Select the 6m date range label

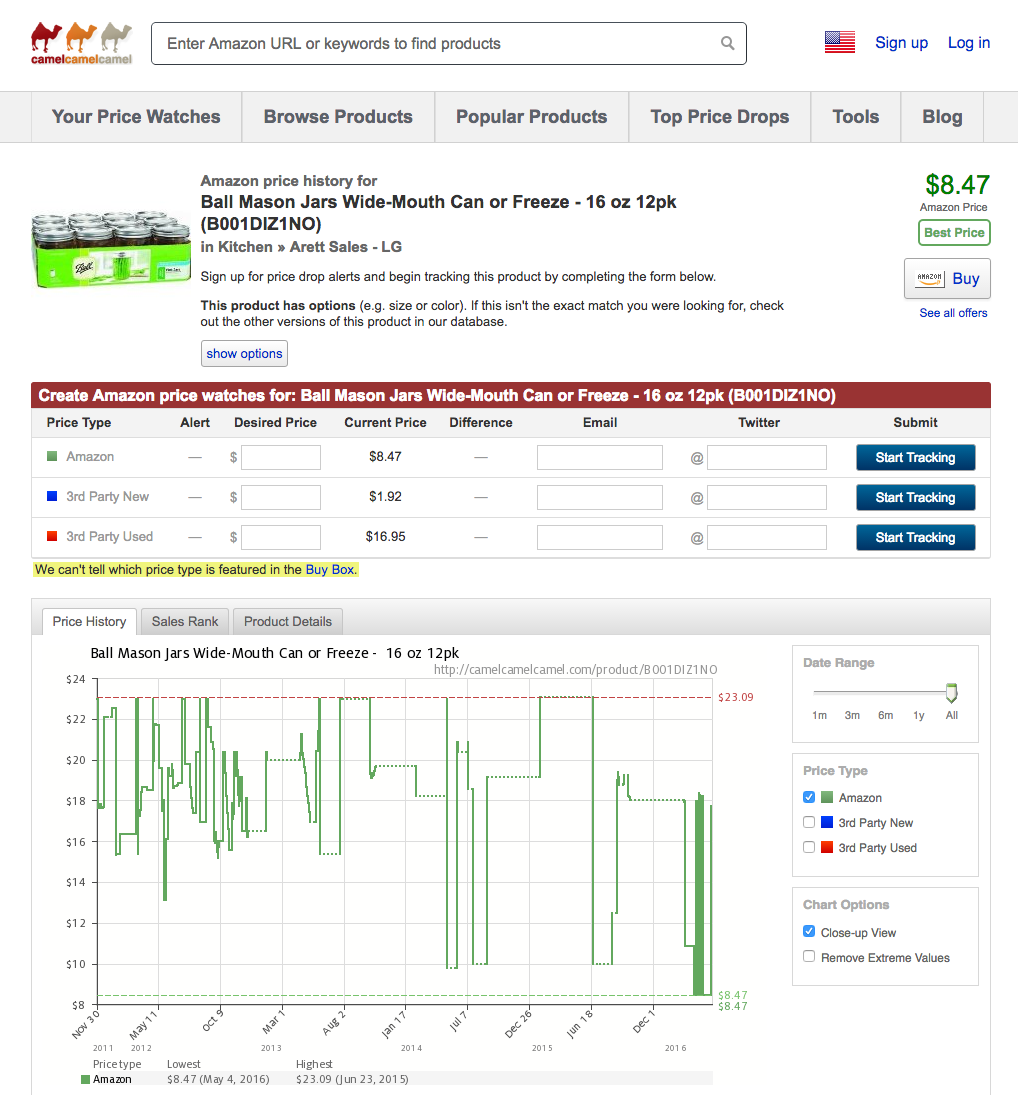pyautogui.click(x=885, y=715)
